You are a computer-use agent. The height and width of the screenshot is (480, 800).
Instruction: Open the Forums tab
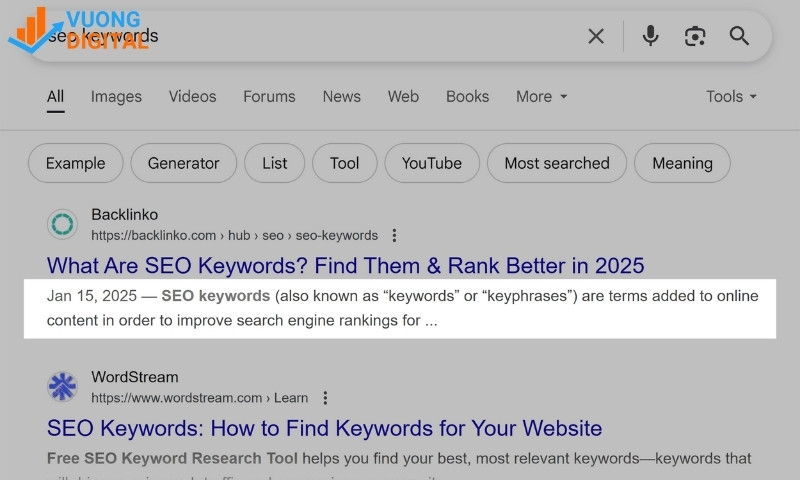[269, 97]
